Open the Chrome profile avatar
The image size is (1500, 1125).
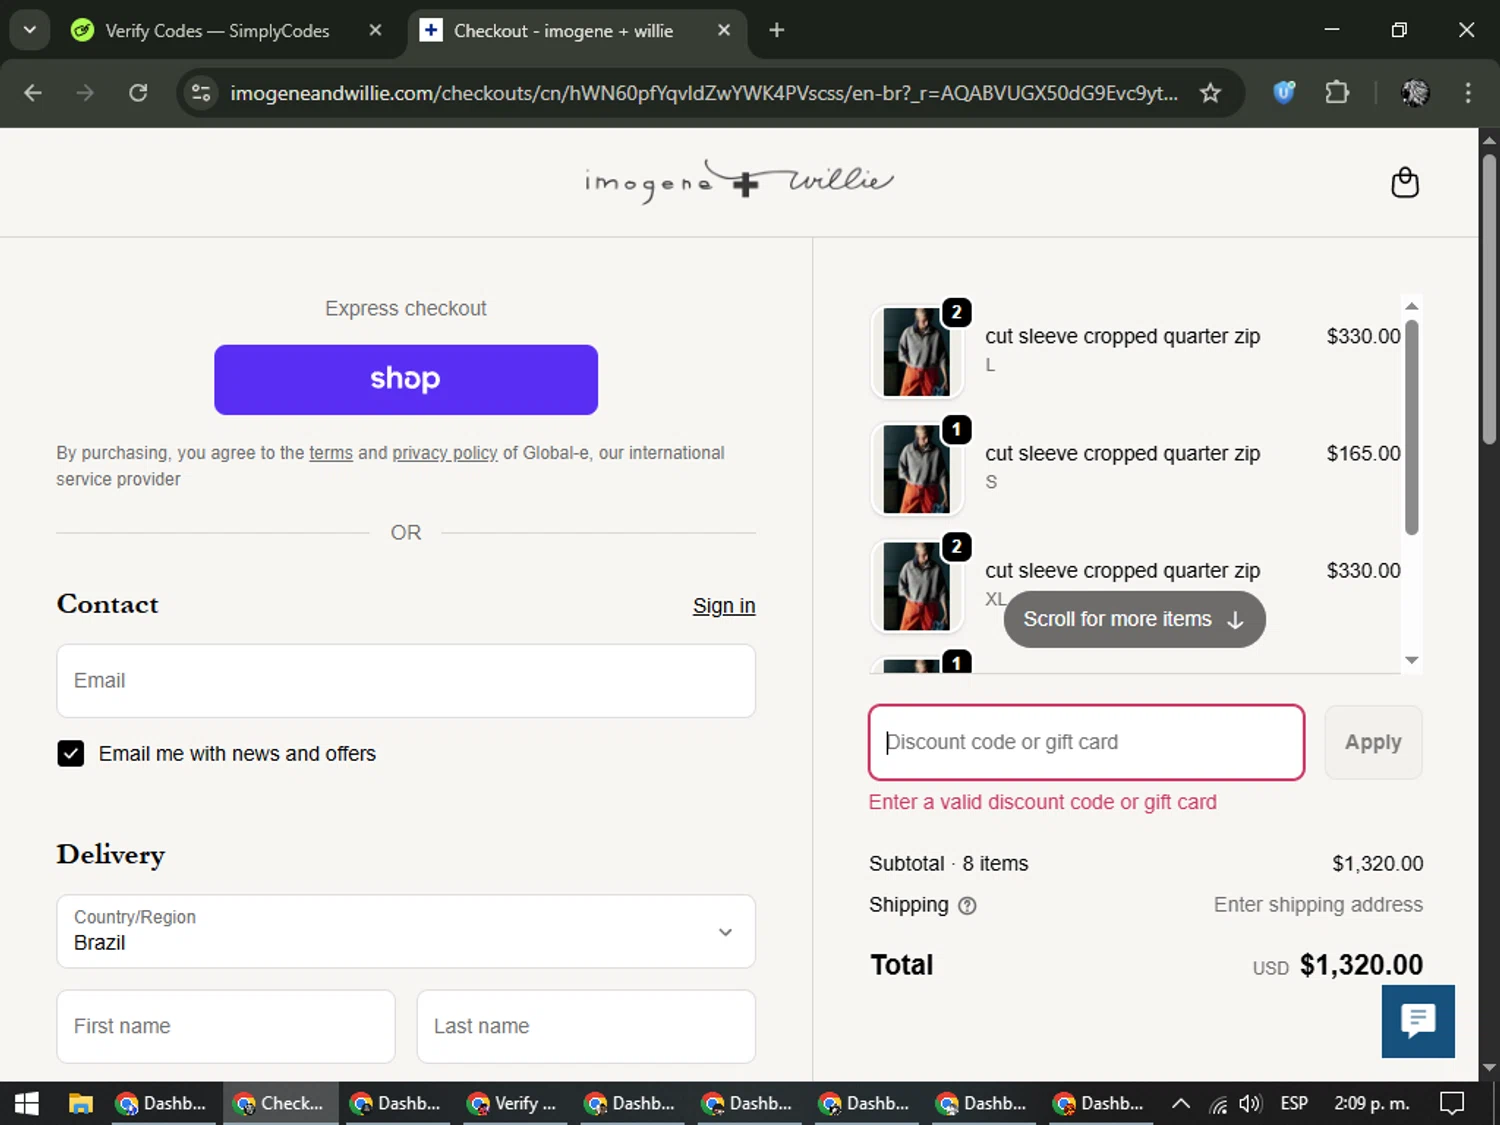[x=1415, y=93]
